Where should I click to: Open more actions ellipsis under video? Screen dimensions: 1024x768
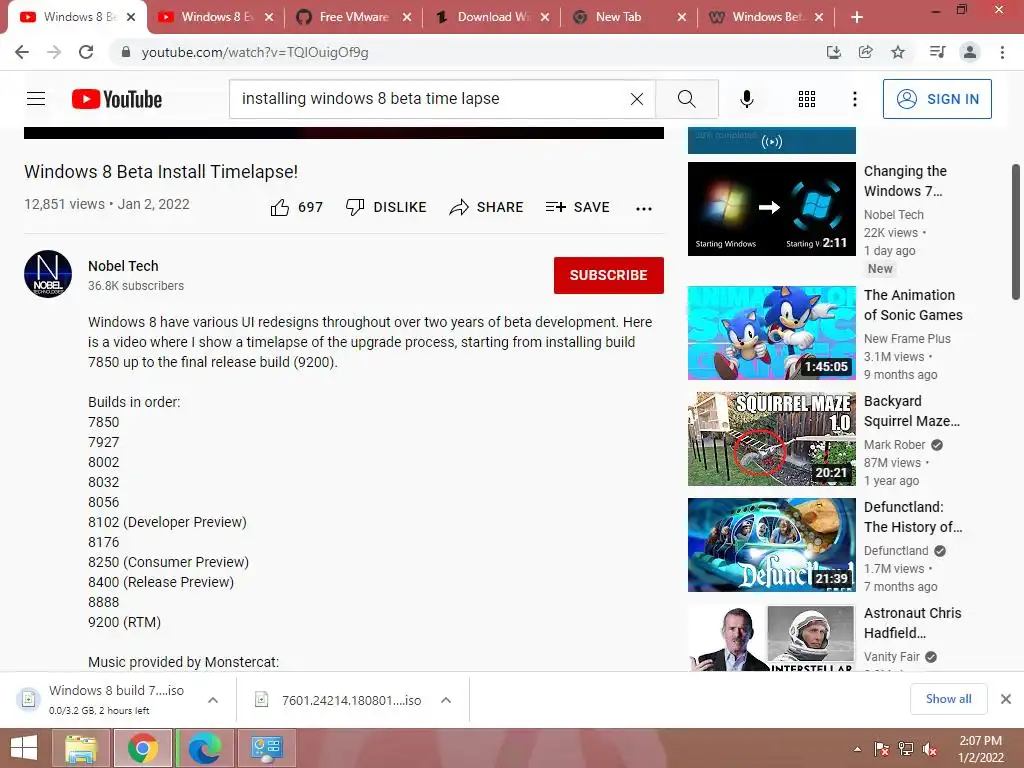644,208
